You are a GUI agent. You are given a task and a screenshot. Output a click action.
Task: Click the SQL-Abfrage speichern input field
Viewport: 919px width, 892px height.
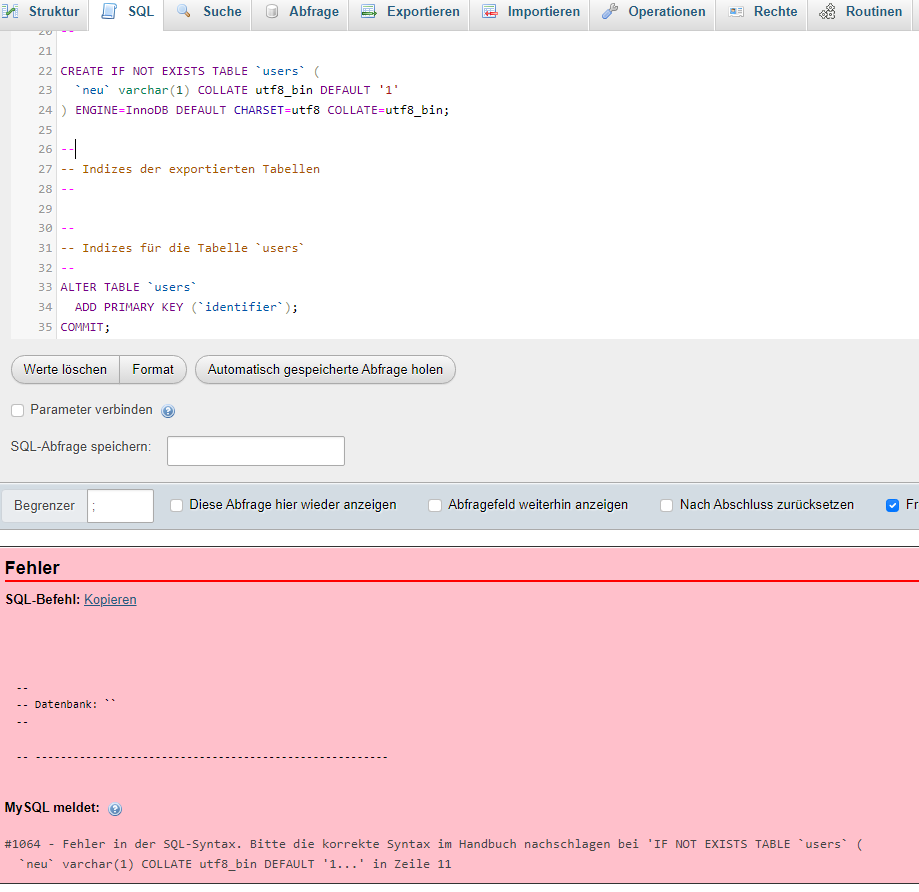256,451
